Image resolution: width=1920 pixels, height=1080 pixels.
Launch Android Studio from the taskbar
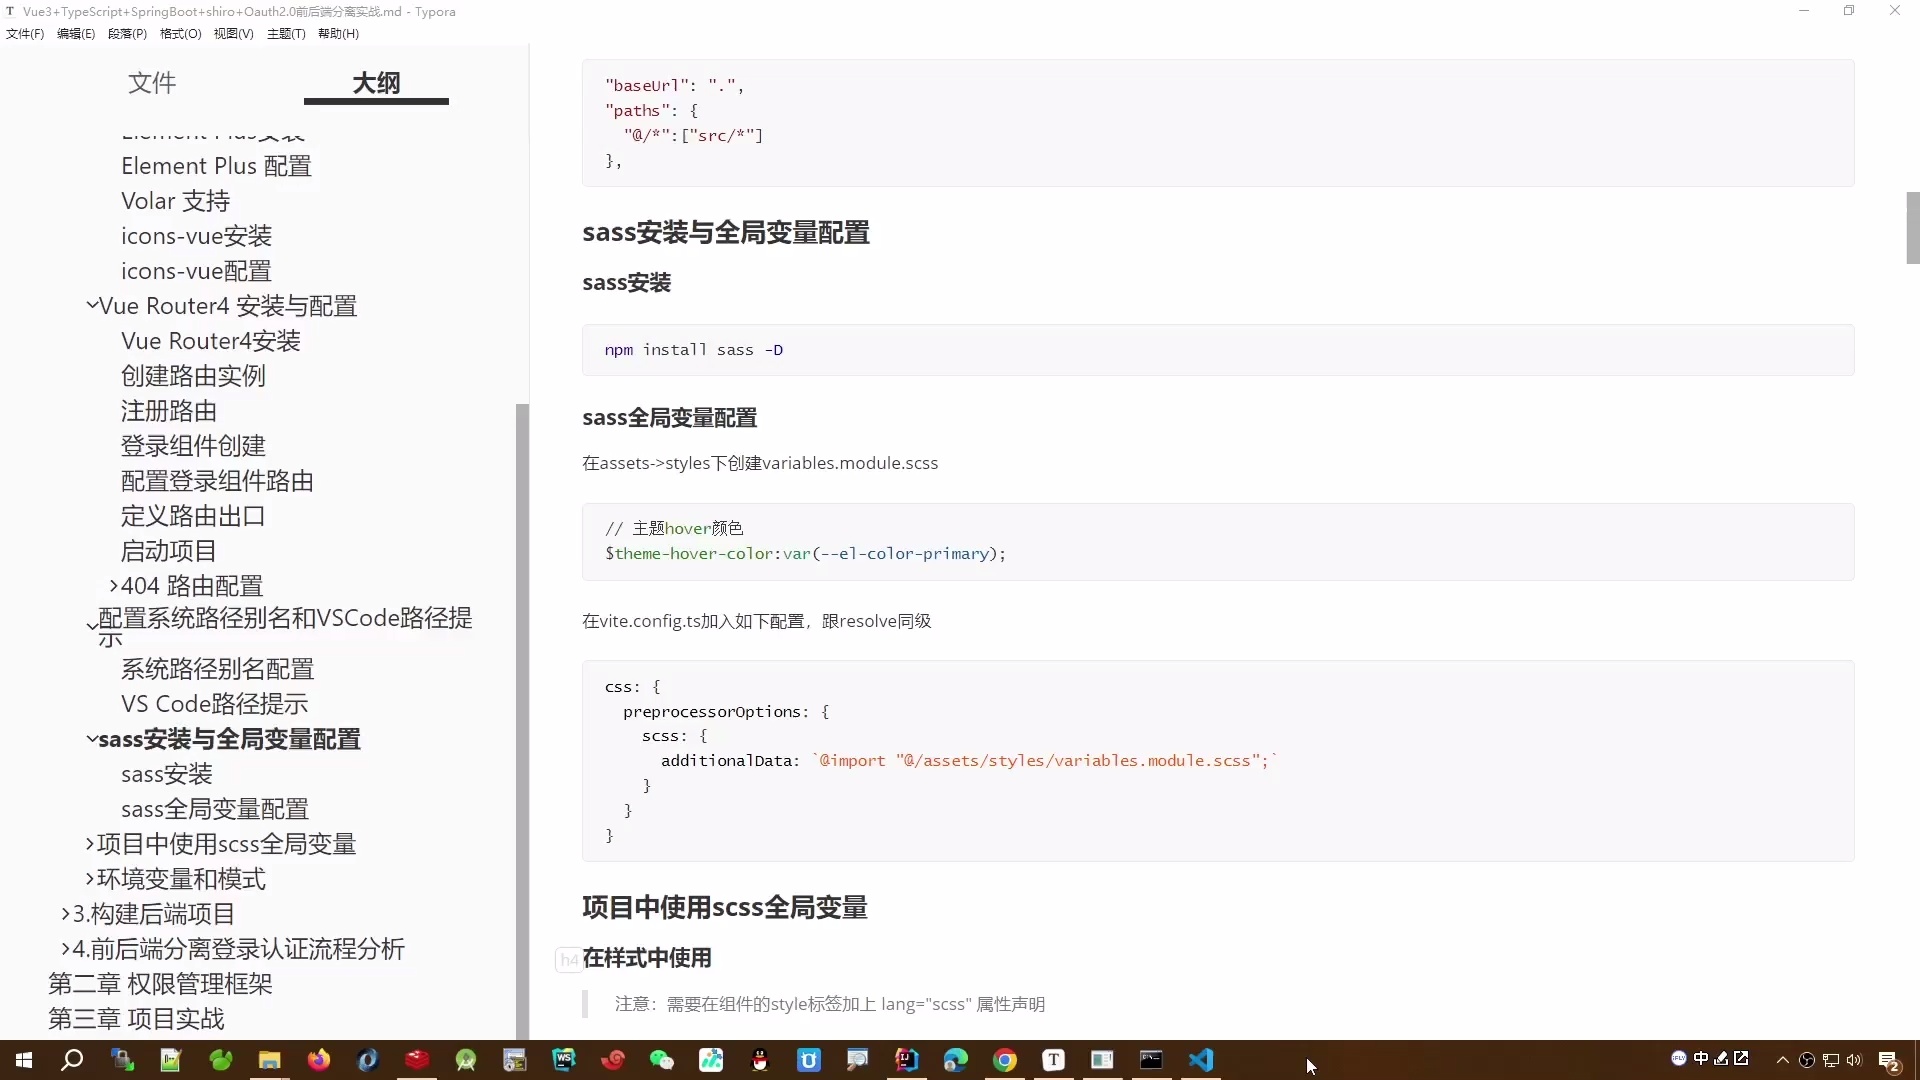pyautogui.click(x=466, y=1060)
